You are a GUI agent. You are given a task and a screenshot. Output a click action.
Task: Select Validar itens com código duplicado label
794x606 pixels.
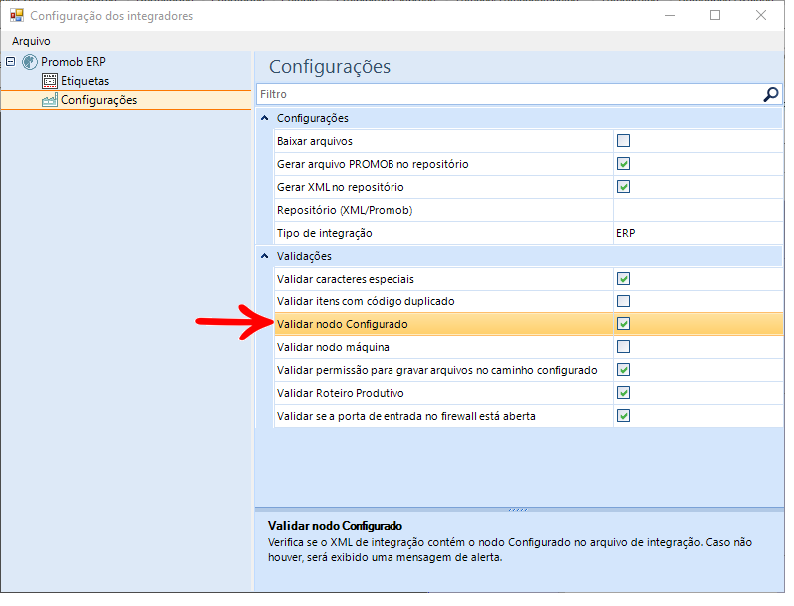[366, 301]
